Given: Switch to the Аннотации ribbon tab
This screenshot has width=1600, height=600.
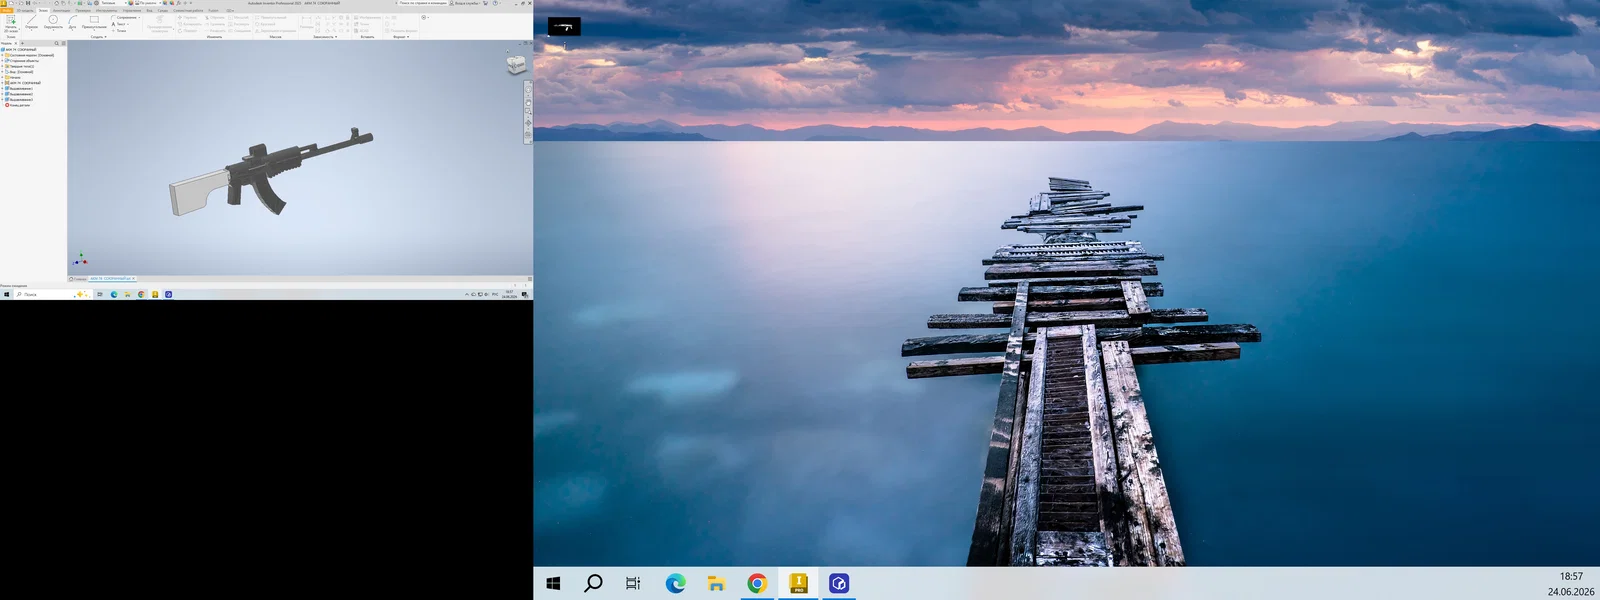Looking at the screenshot, I should [61, 10].
